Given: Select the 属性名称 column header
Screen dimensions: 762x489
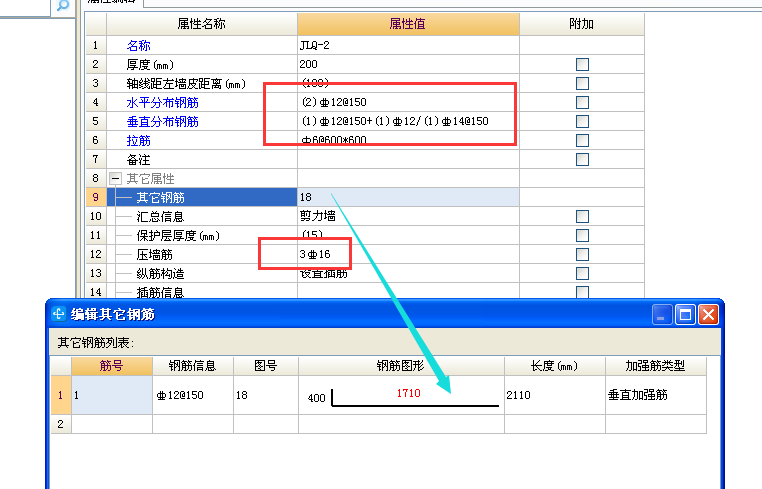Looking at the screenshot, I should point(202,24).
